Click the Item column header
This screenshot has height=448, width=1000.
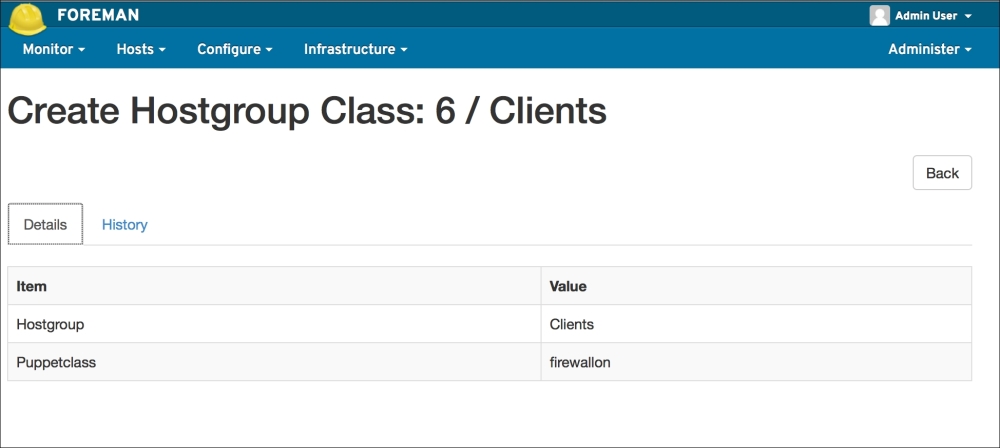coord(32,286)
